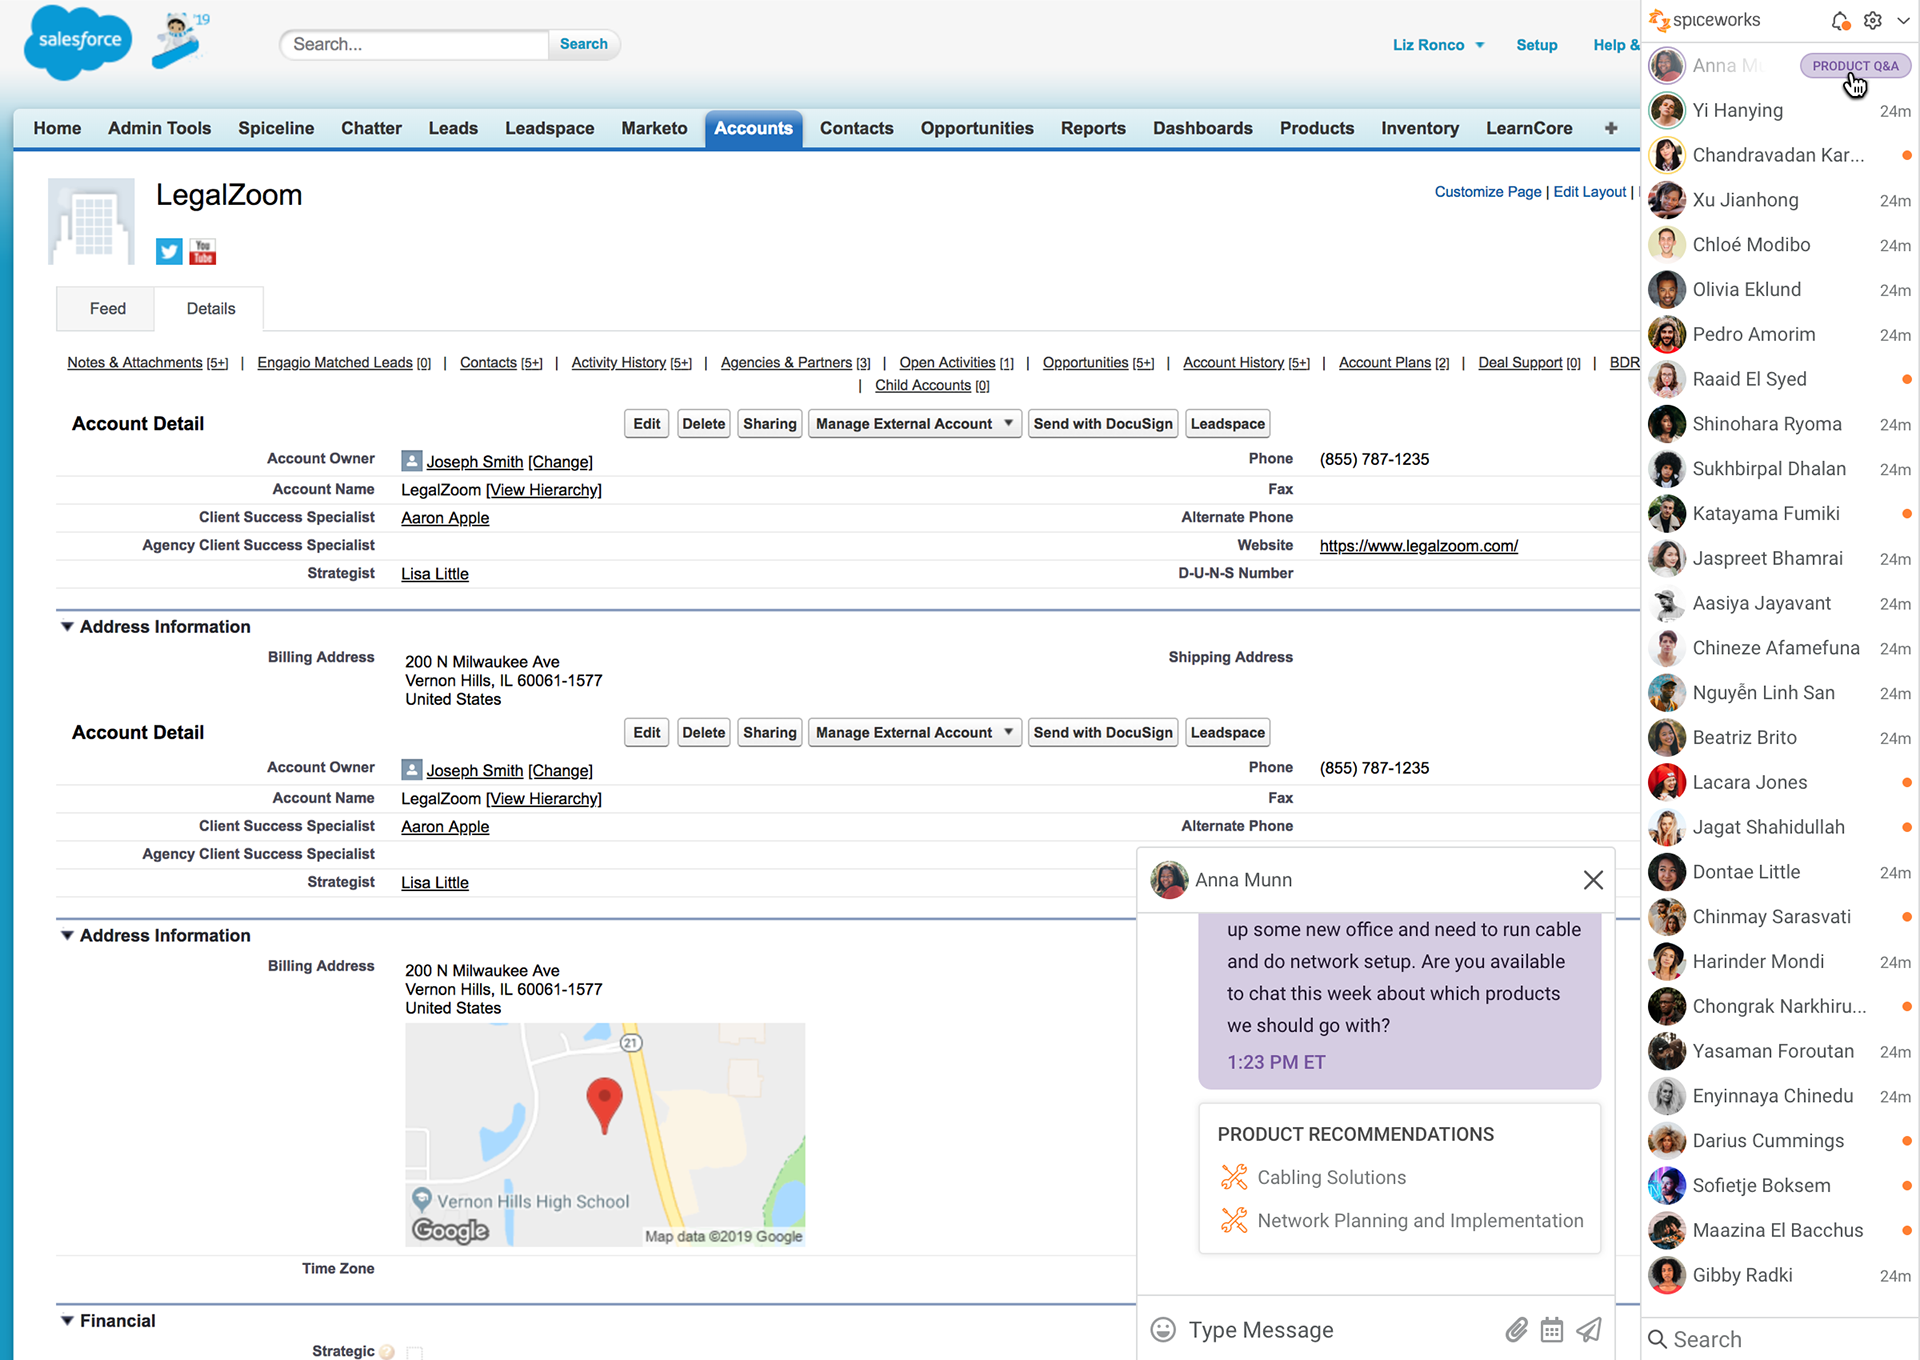This screenshot has width=1920, height=1360.
Task: Click the Account Owner user icon in first Account Detail
Action: coord(411,461)
